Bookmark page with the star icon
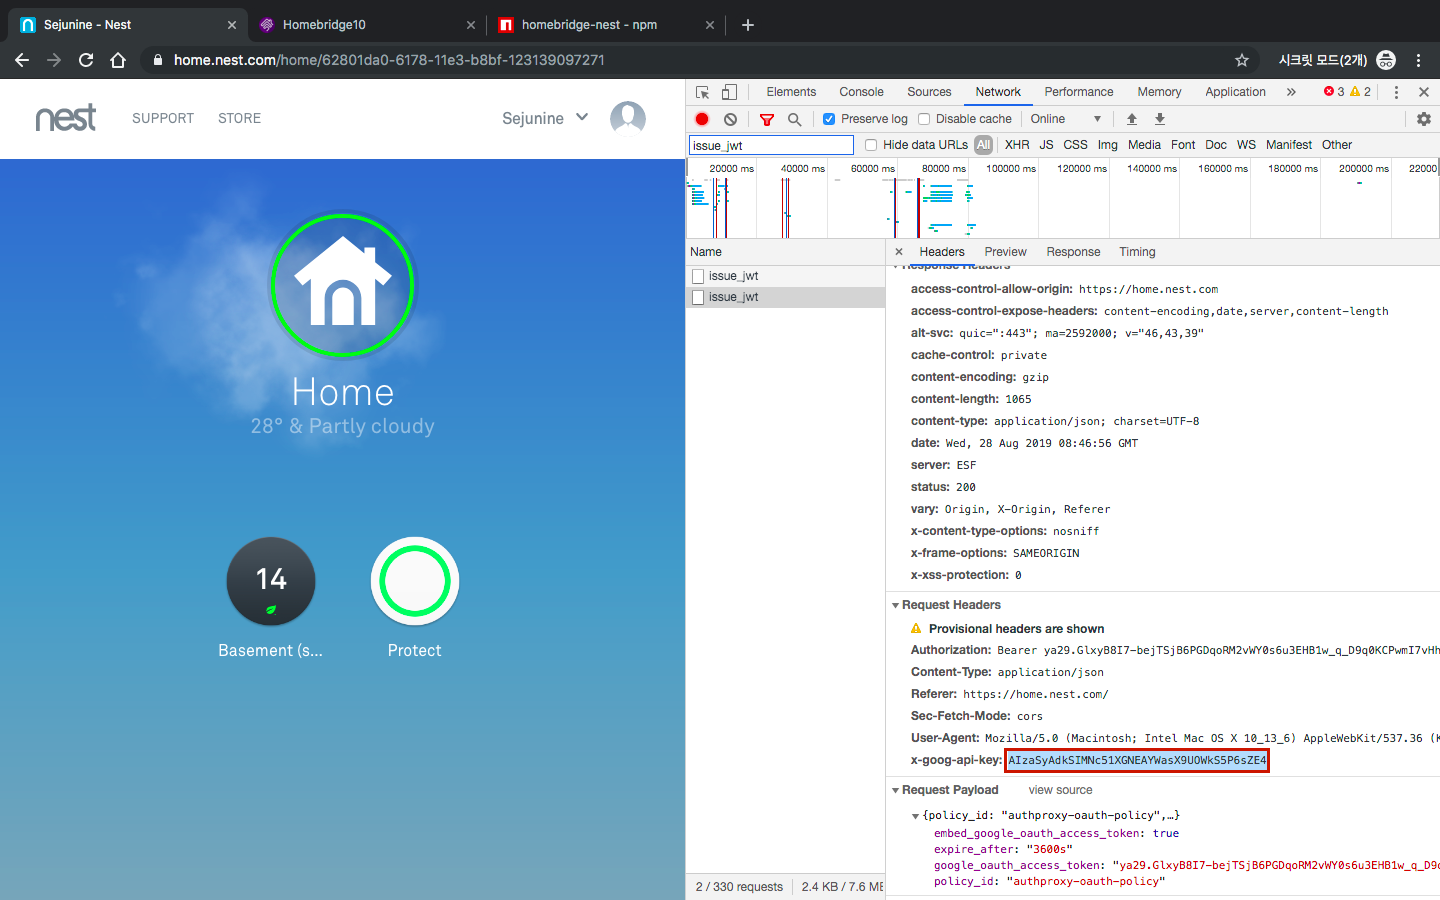 coord(1242,60)
